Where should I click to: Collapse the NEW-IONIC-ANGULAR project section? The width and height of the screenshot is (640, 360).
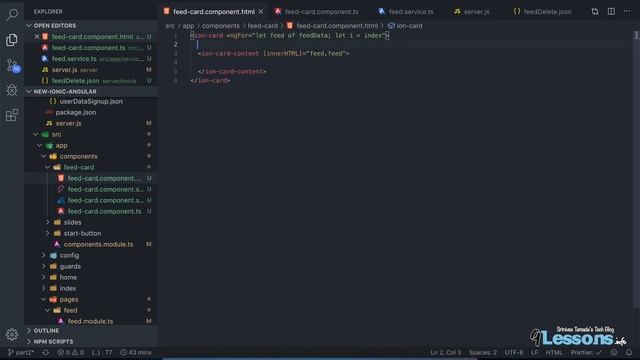[91, 91]
